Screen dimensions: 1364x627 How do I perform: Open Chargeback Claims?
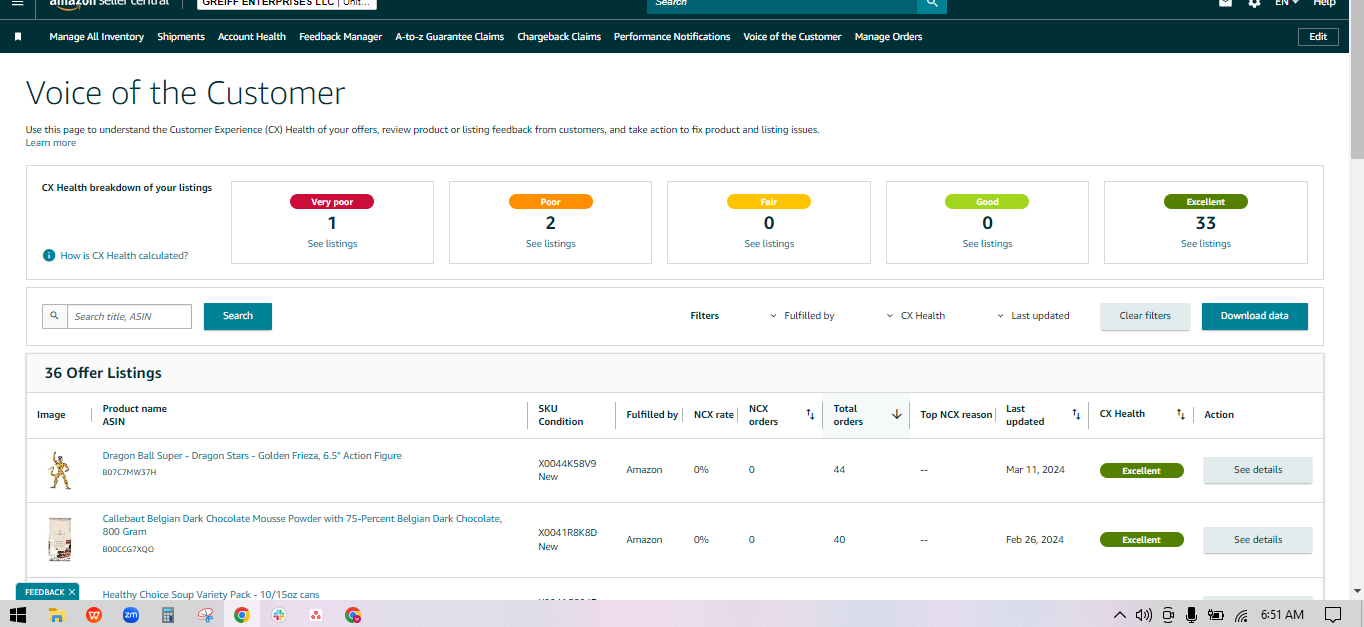(x=559, y=37)
